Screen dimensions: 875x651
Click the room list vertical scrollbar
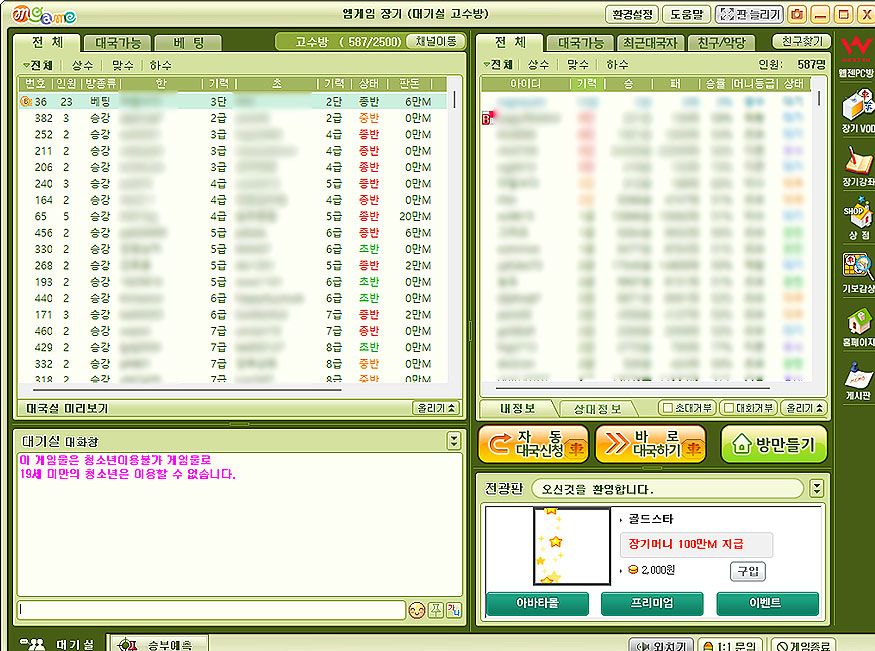[455, 240]
